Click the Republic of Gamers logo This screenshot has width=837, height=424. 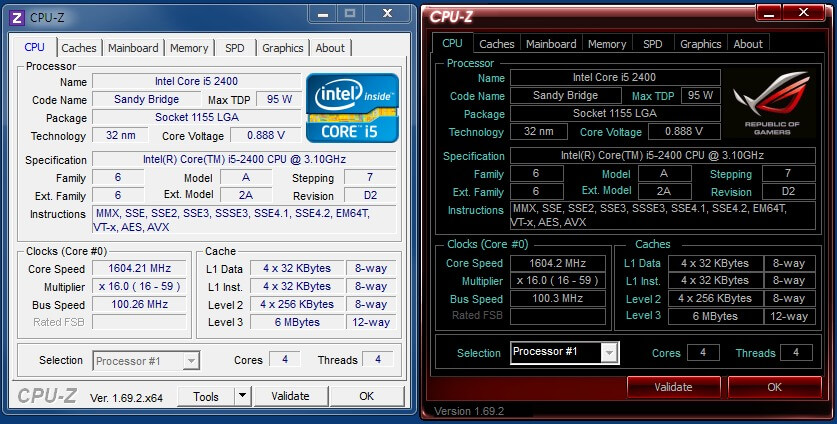pyautogui.click(x=772, y=104)
